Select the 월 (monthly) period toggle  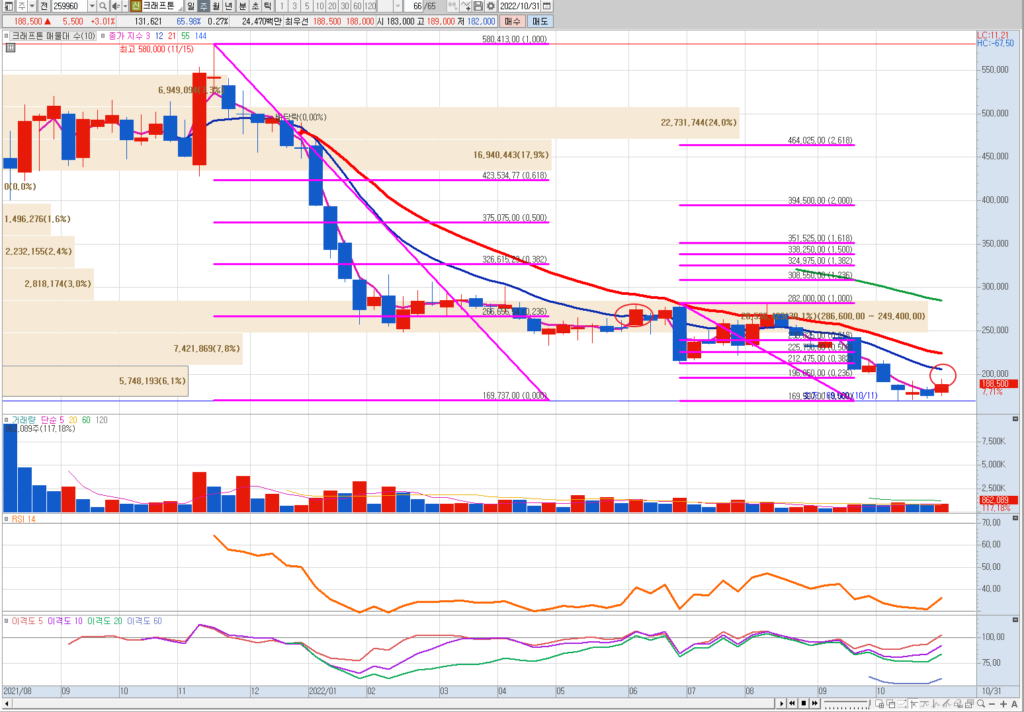[x=215, y=6]
